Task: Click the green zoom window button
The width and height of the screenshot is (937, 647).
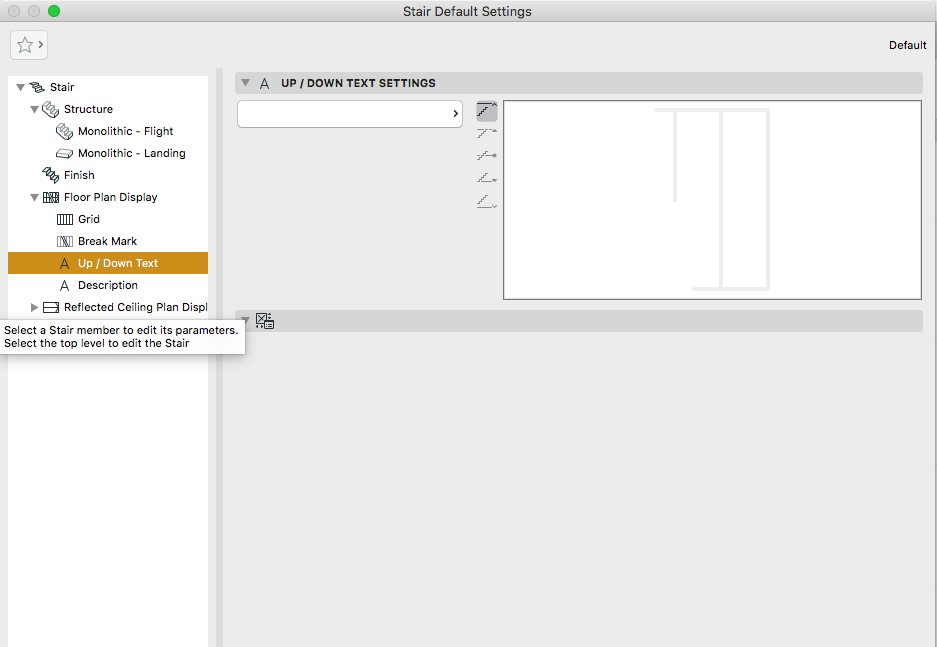Action: (54, 11)
